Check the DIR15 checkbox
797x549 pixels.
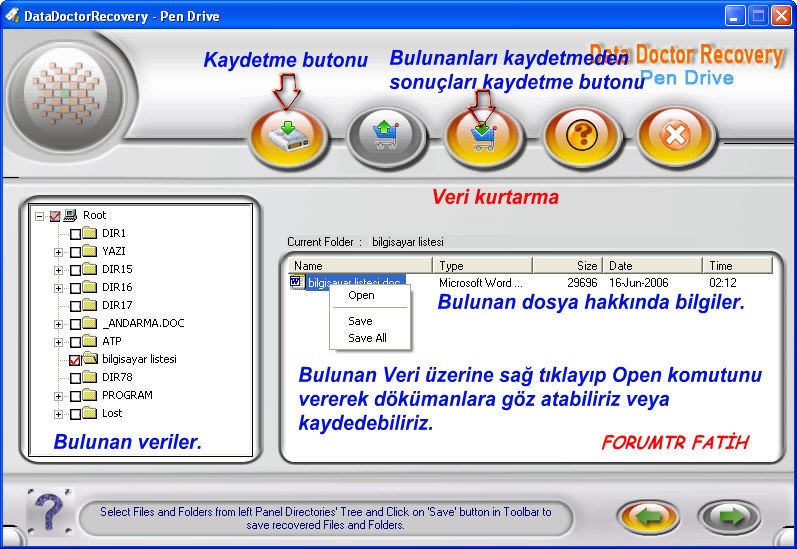coord(75,270)
